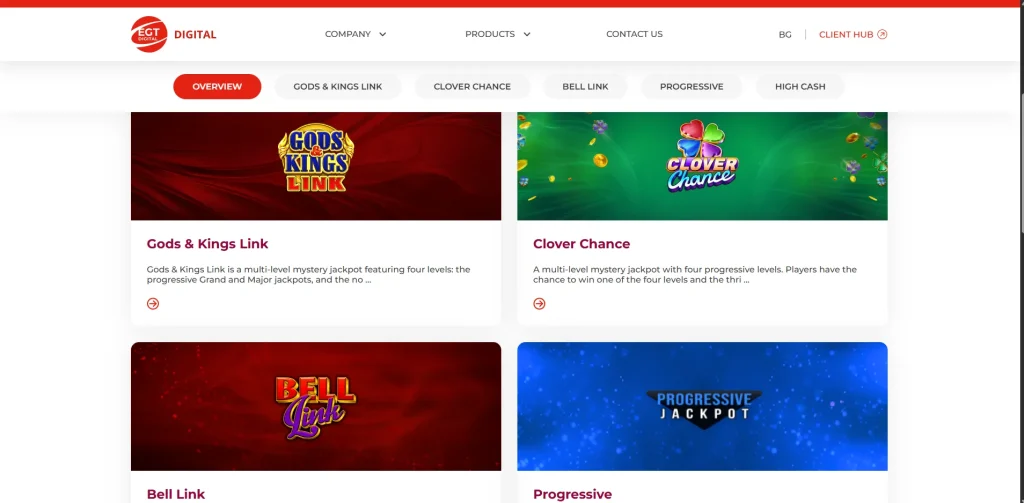Click the EGT Digital logo

point(174,34)
